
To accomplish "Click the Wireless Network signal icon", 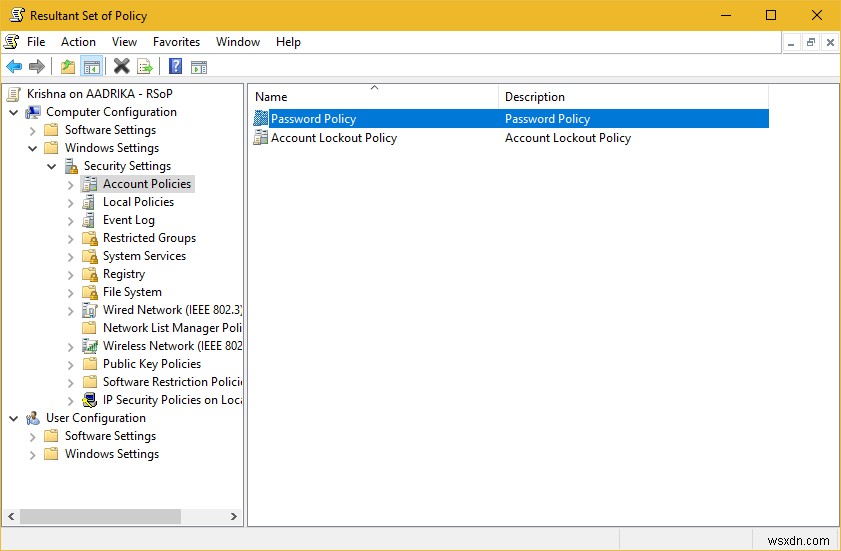I will 90,346.
